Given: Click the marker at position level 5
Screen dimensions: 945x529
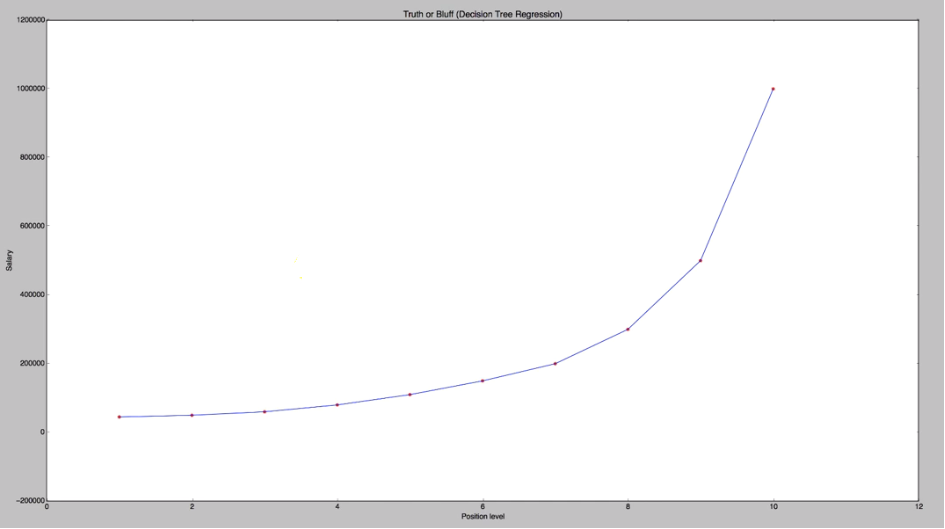Looking at the screenshot, I should [x=410, y=394].
